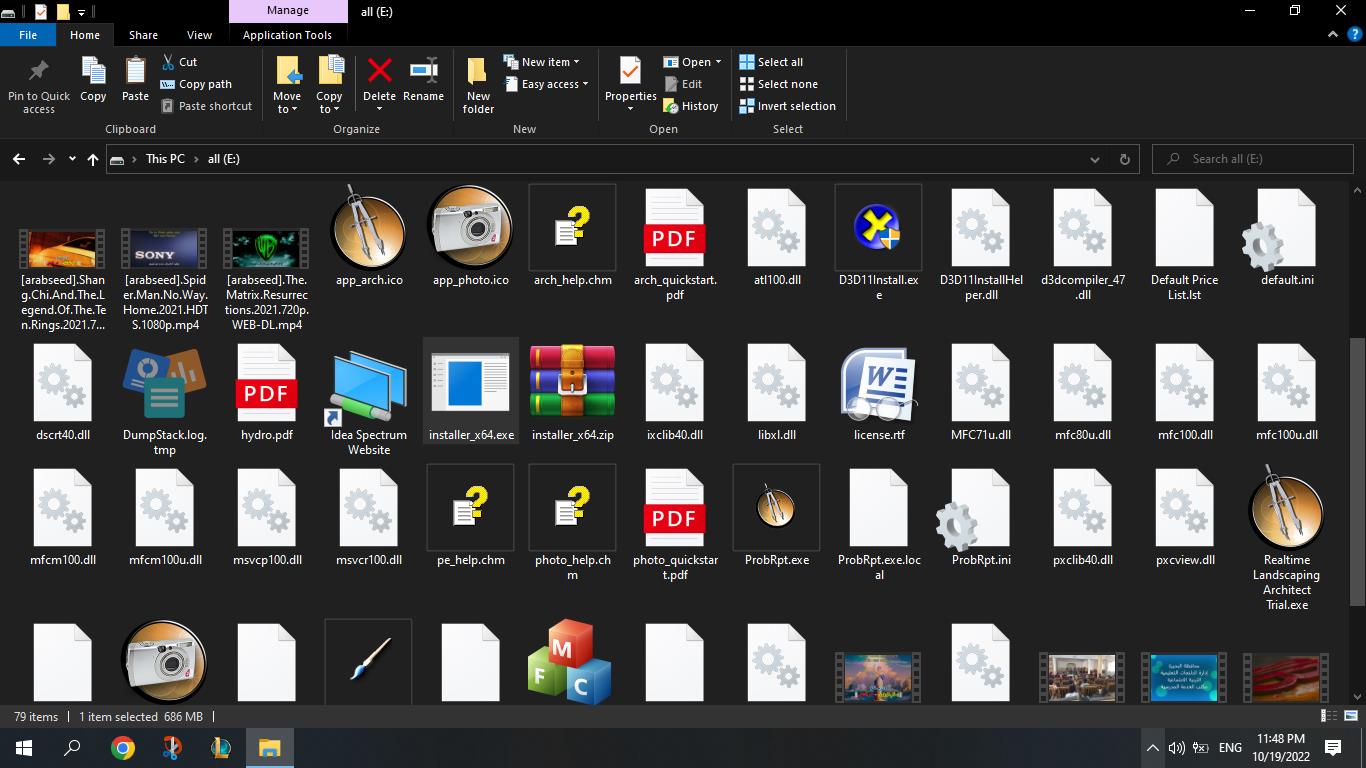Open the File menu

click(x=28, y=35)
